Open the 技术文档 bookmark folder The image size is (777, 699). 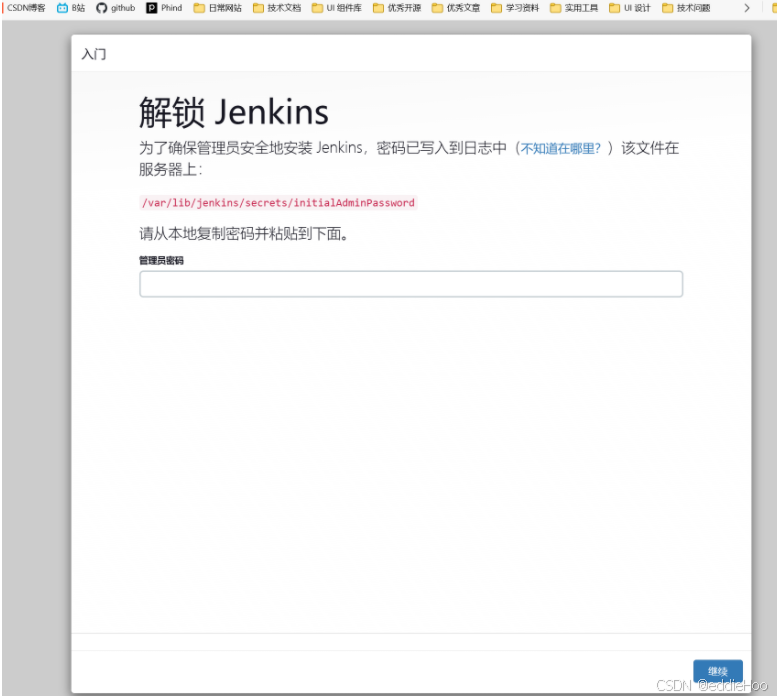[277, 8]
